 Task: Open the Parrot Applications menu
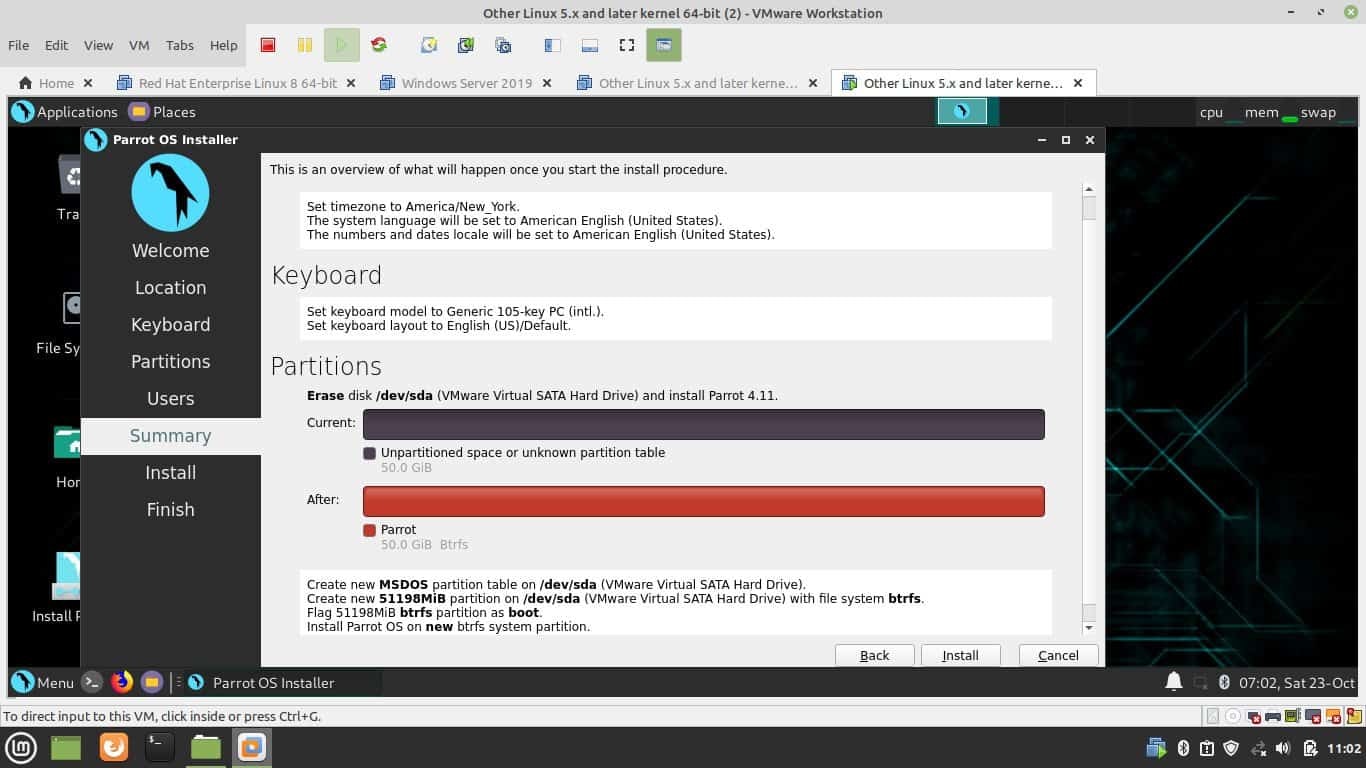click(64, 112)
